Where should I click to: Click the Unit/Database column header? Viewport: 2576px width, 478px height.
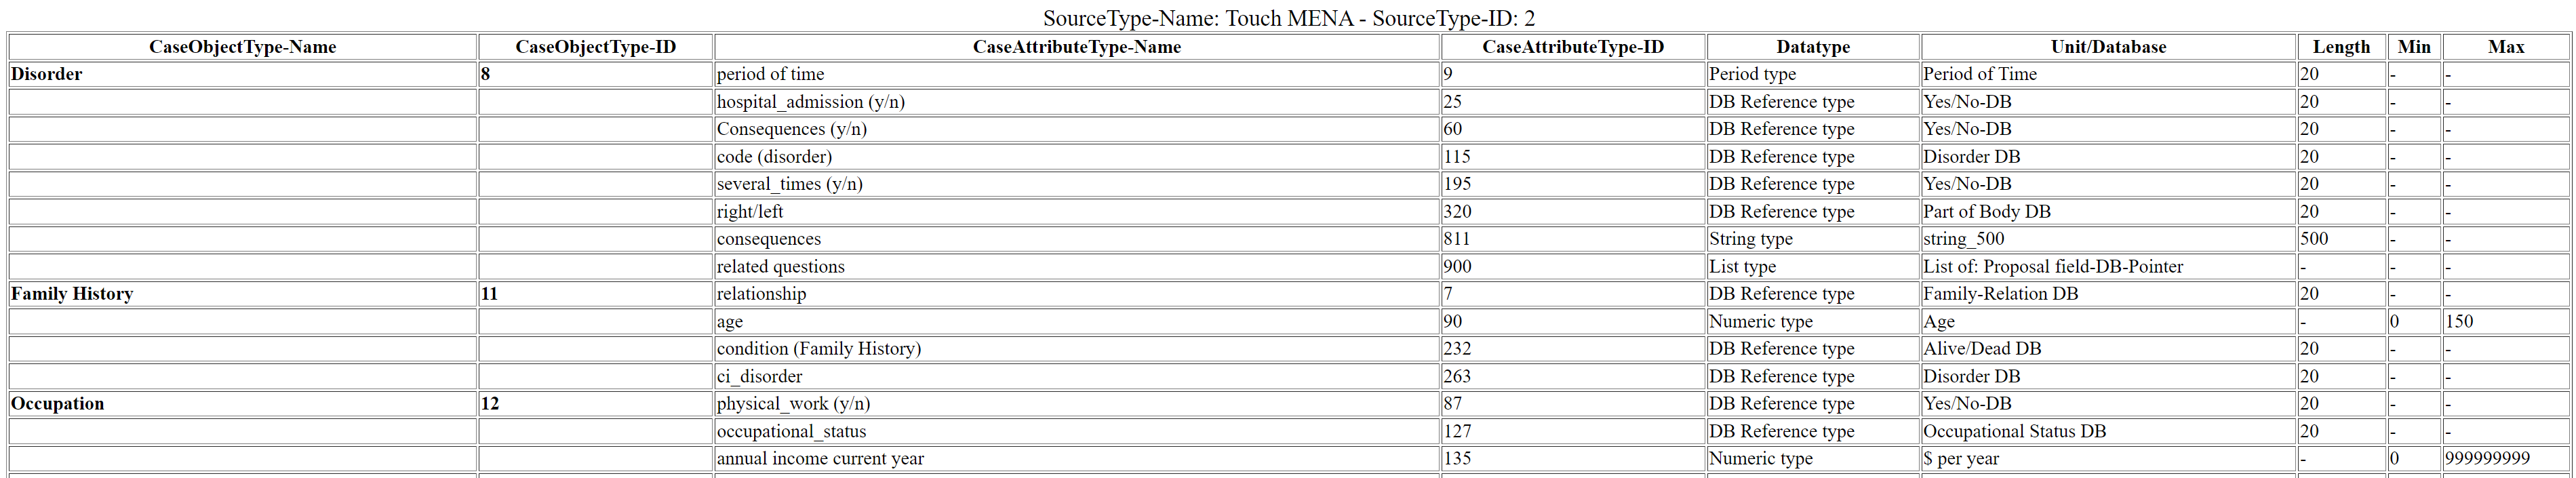[2108, 47]
